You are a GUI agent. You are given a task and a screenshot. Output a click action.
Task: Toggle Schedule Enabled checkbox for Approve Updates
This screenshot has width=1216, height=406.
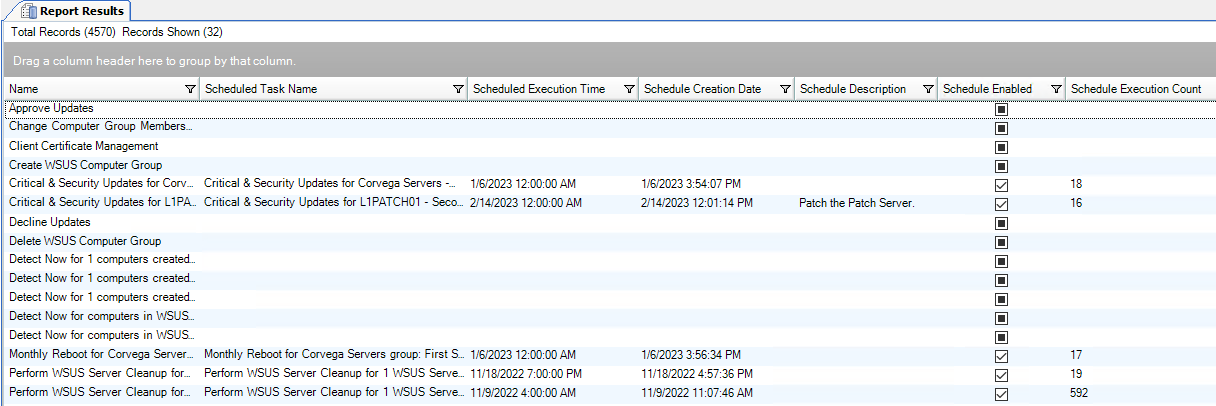(x=1001, y=109)
